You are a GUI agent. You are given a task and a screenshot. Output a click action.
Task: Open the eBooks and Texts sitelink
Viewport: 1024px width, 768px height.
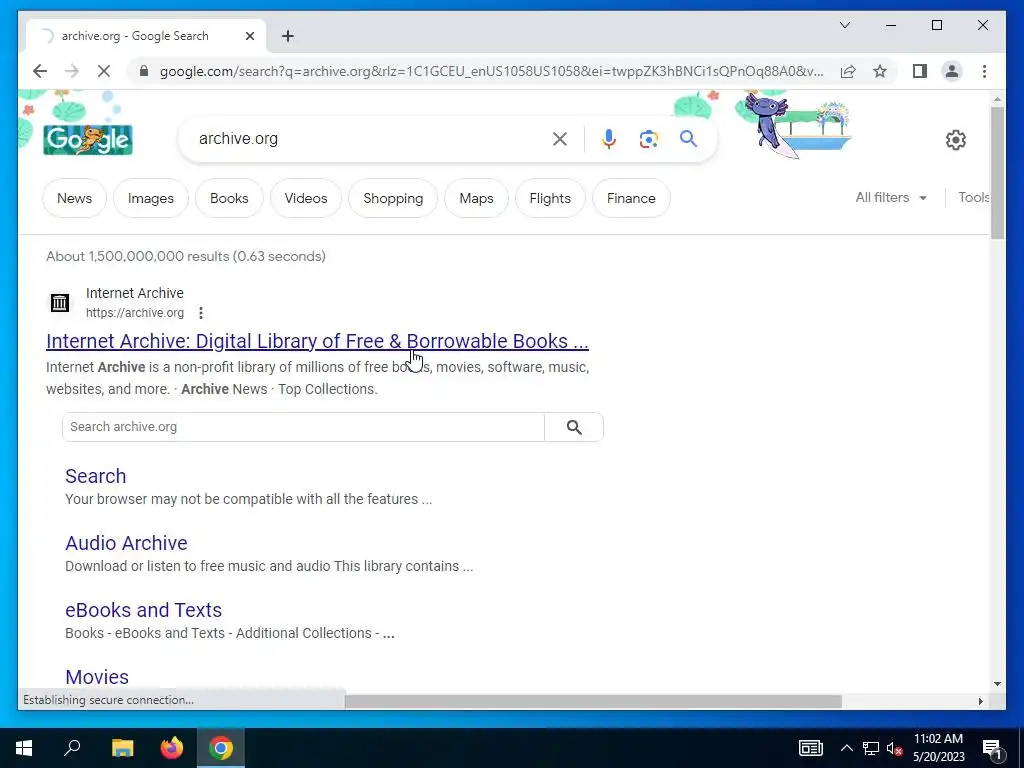tap(144, 610)
